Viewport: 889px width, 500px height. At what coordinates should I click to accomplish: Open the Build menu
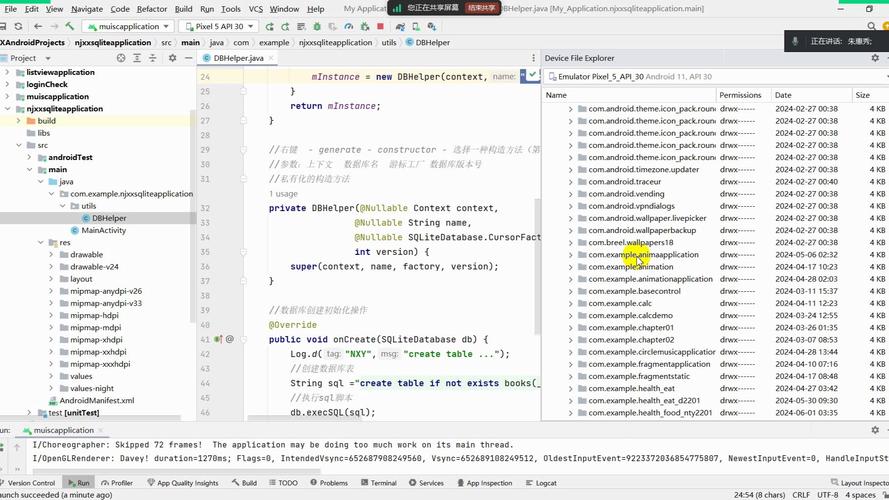183,9
